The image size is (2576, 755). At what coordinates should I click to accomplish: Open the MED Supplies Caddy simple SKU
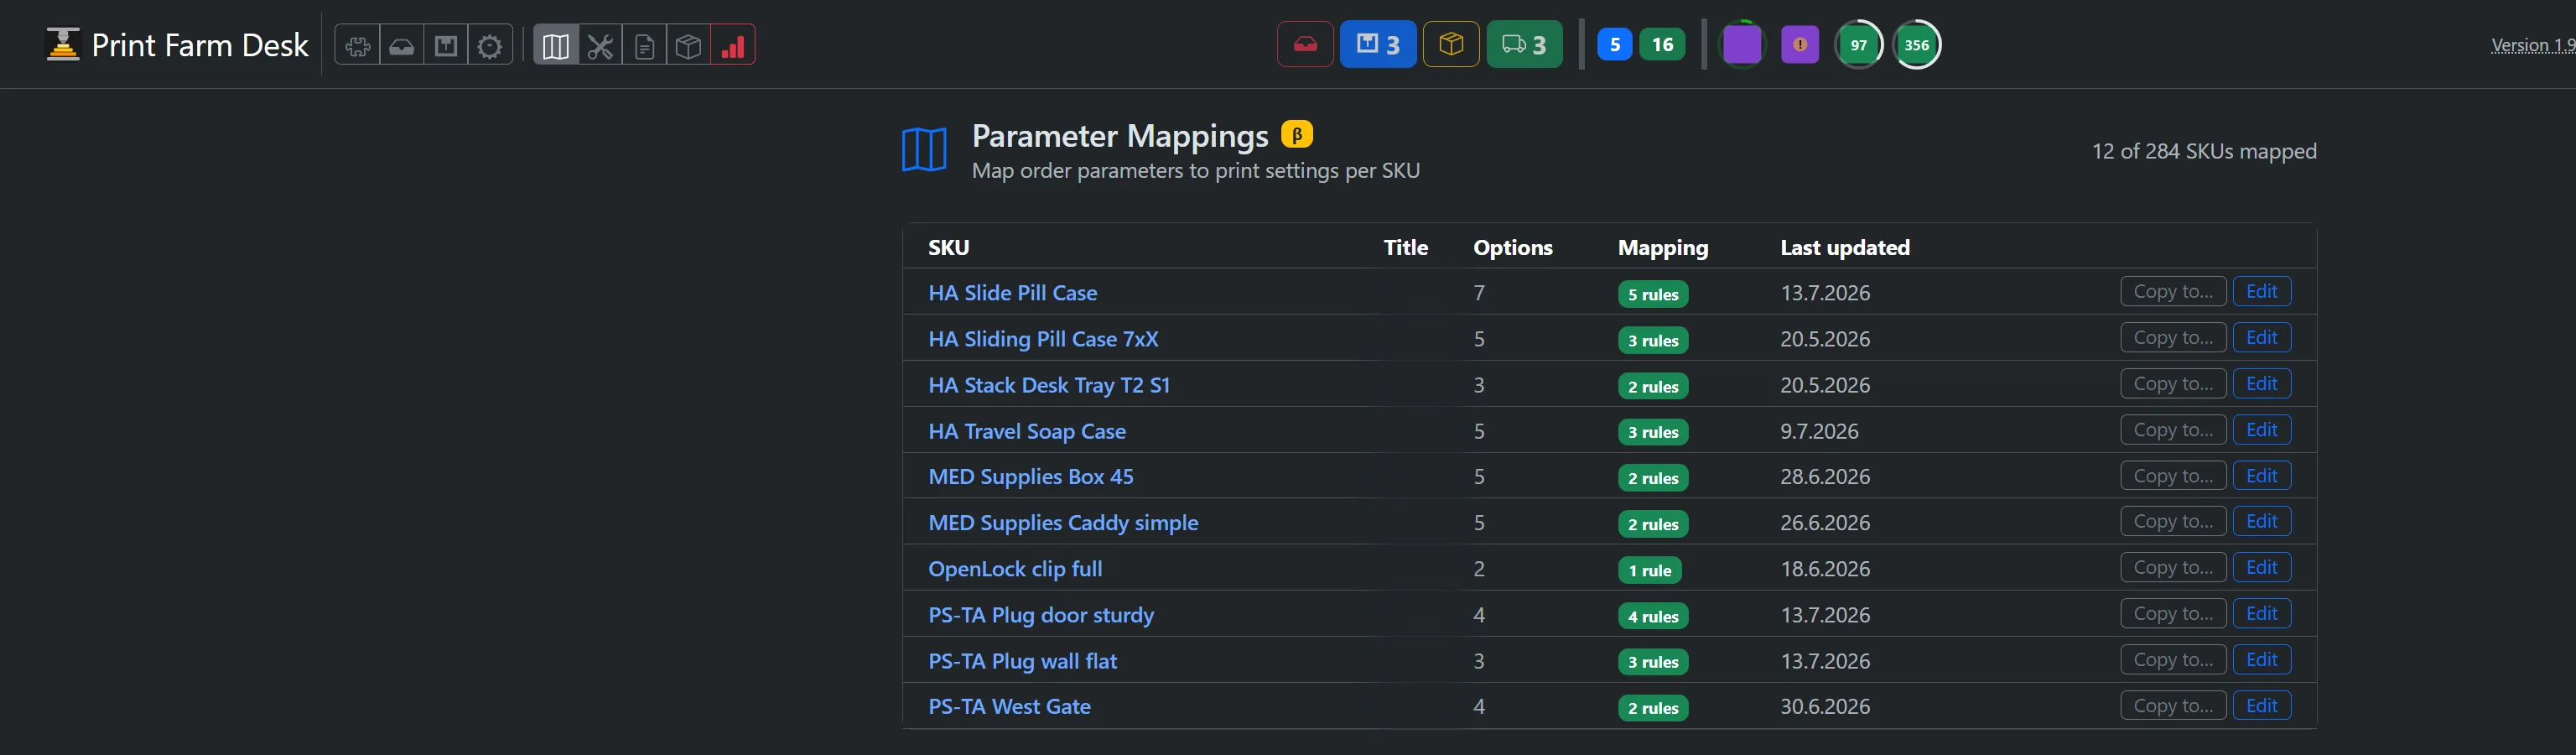[1063, 523]
